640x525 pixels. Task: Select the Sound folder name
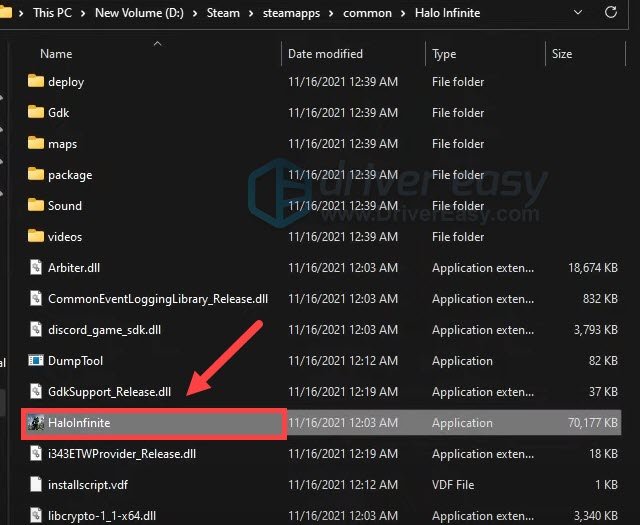coord(65,206)
